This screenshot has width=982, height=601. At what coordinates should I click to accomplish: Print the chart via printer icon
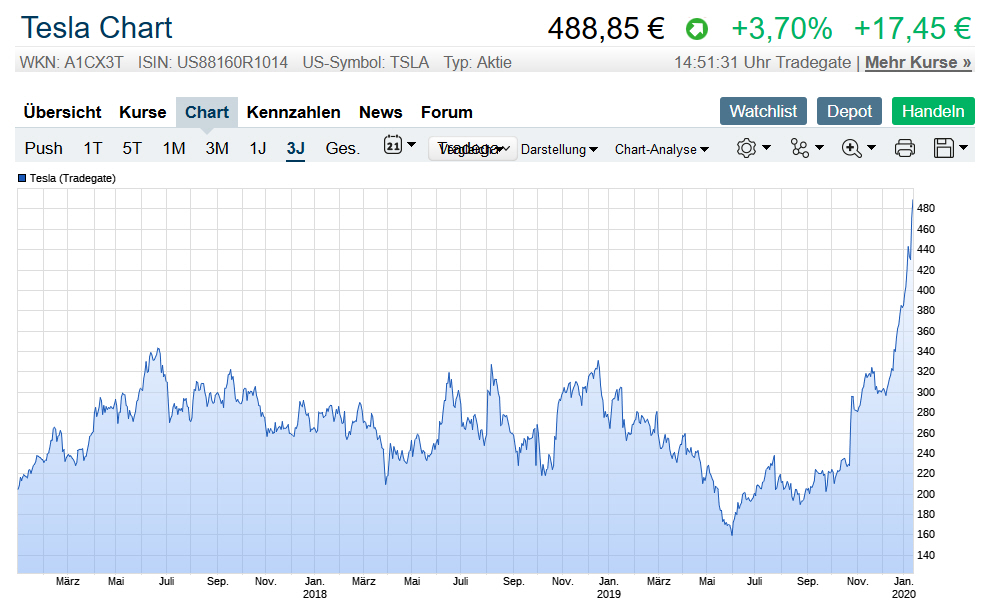pos(904,148)
